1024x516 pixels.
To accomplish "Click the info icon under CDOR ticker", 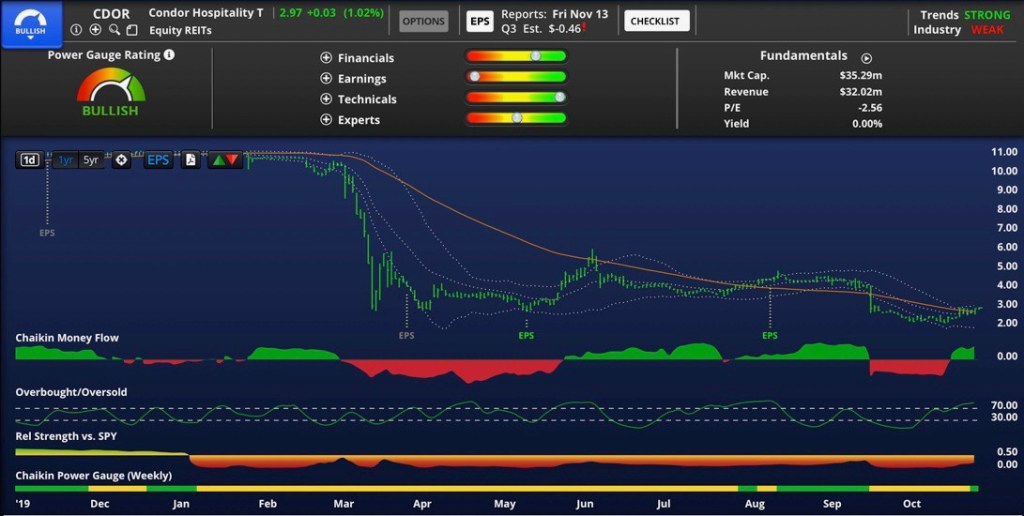I will (x=76, y=30).
